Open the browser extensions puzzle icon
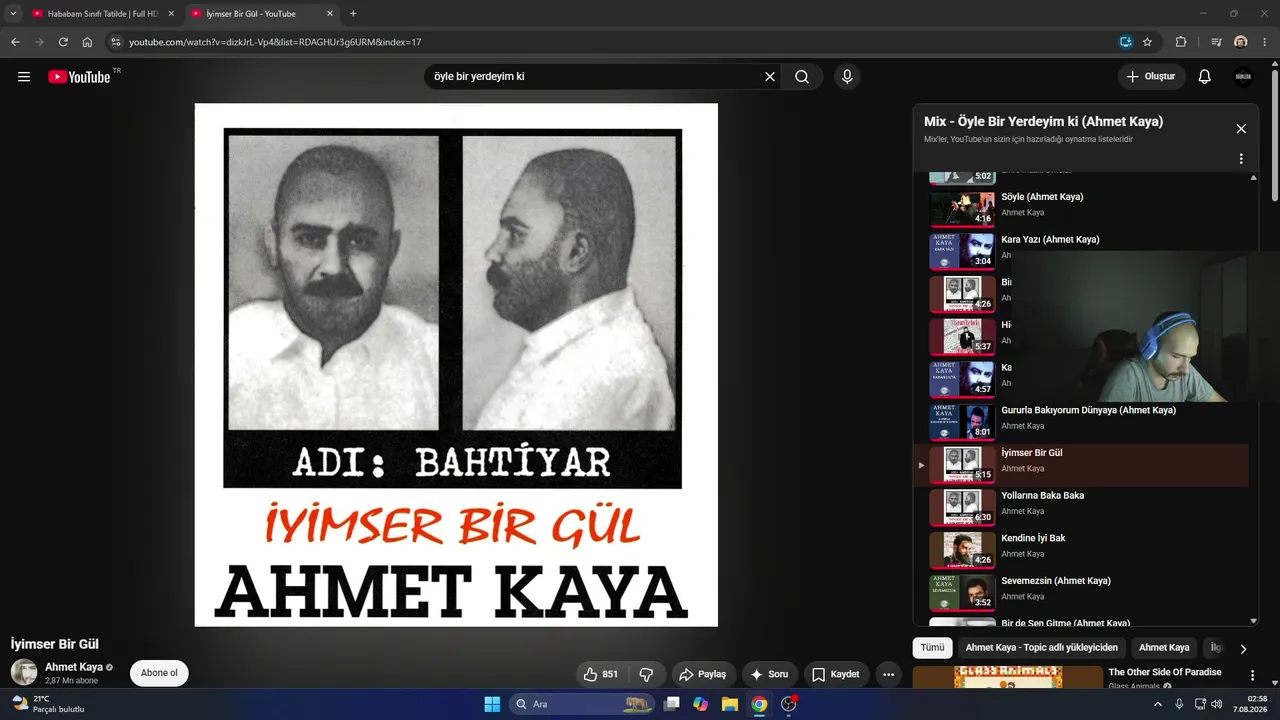The image size is (1280, 720). pyautogui.click(x=1181, y=42)
